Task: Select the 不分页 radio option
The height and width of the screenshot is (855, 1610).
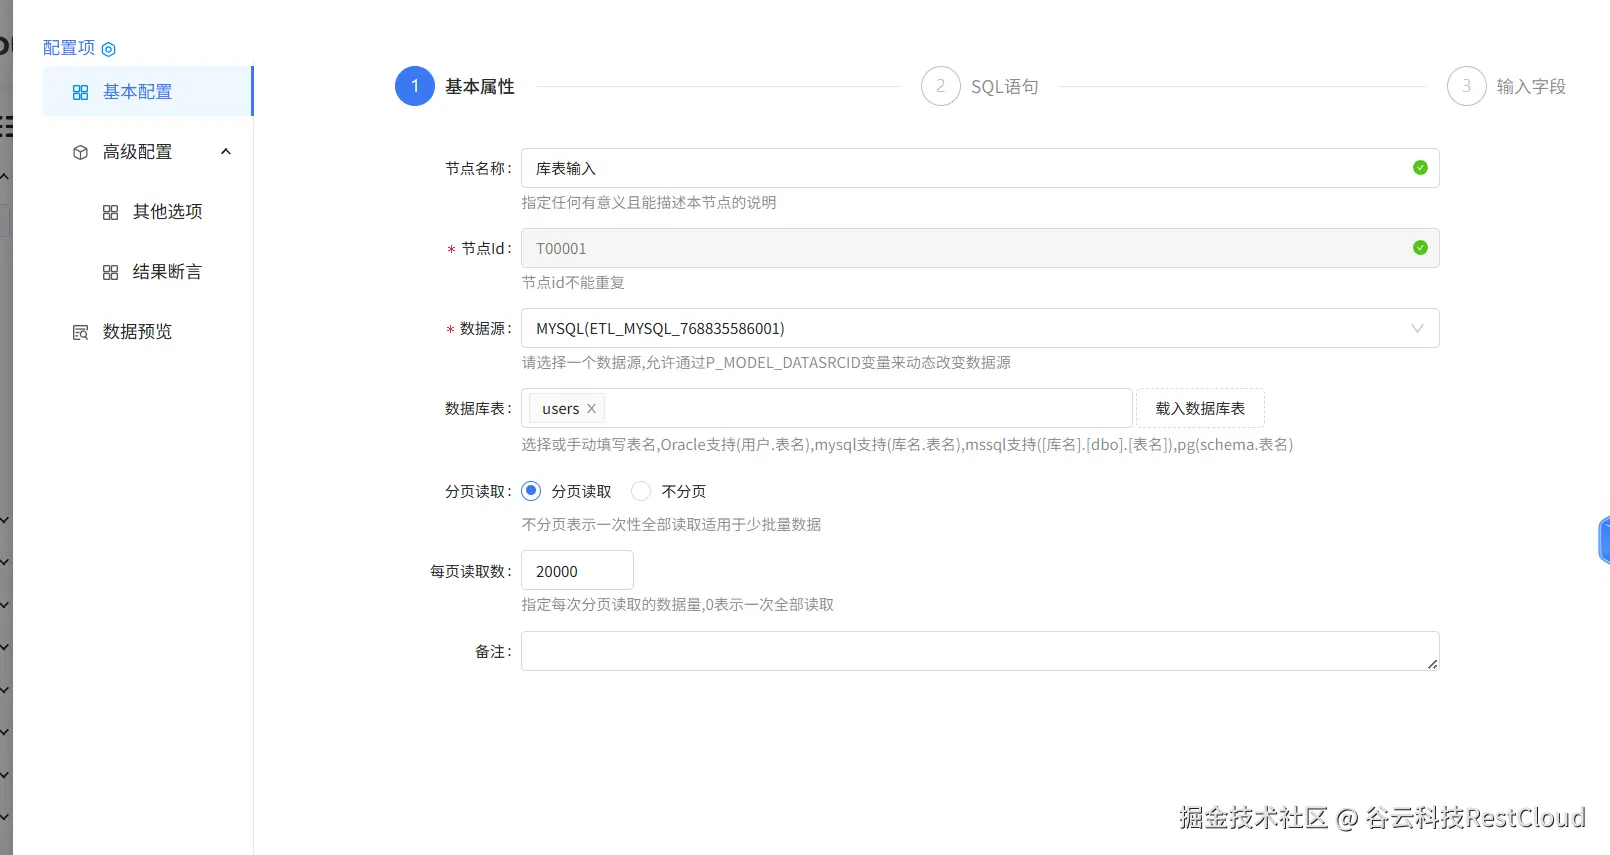Action: [x=642, y=491]
